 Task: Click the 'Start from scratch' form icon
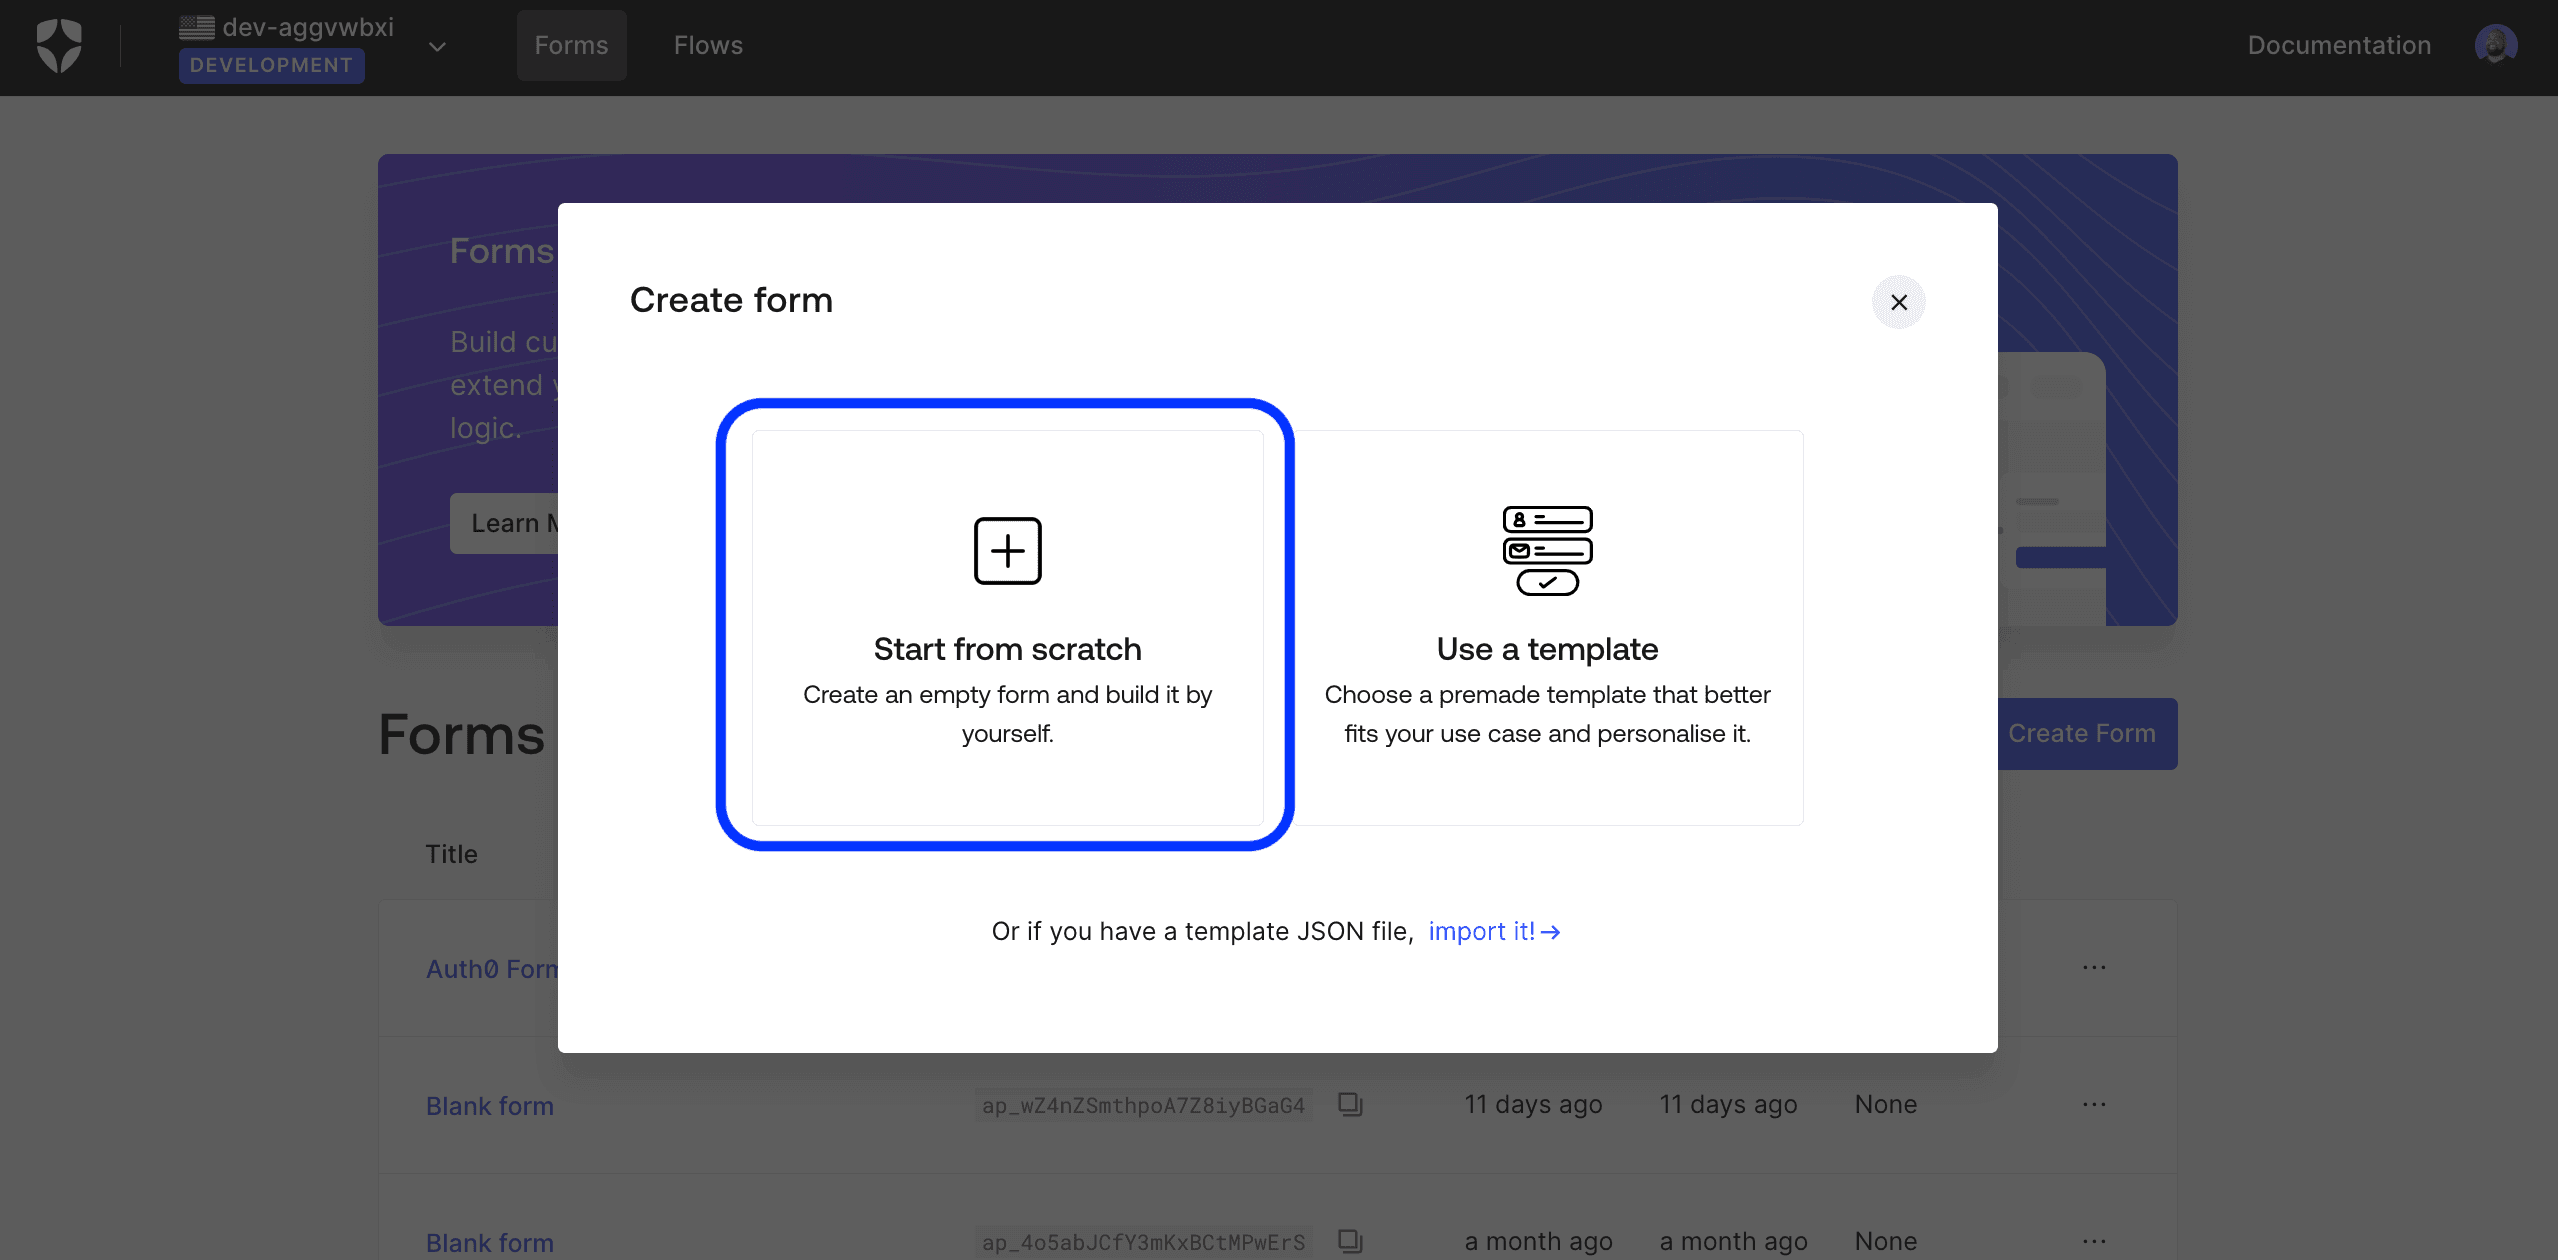coord(1008,550)
